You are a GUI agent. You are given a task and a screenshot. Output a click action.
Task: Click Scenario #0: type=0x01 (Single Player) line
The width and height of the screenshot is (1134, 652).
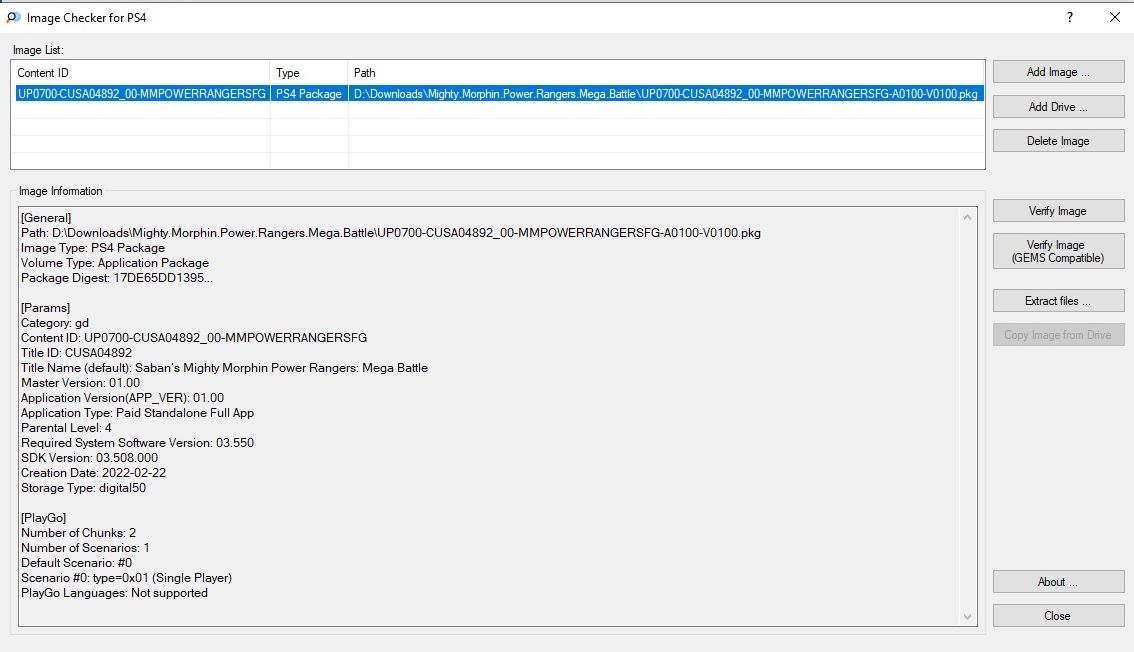tap(127, 578)
